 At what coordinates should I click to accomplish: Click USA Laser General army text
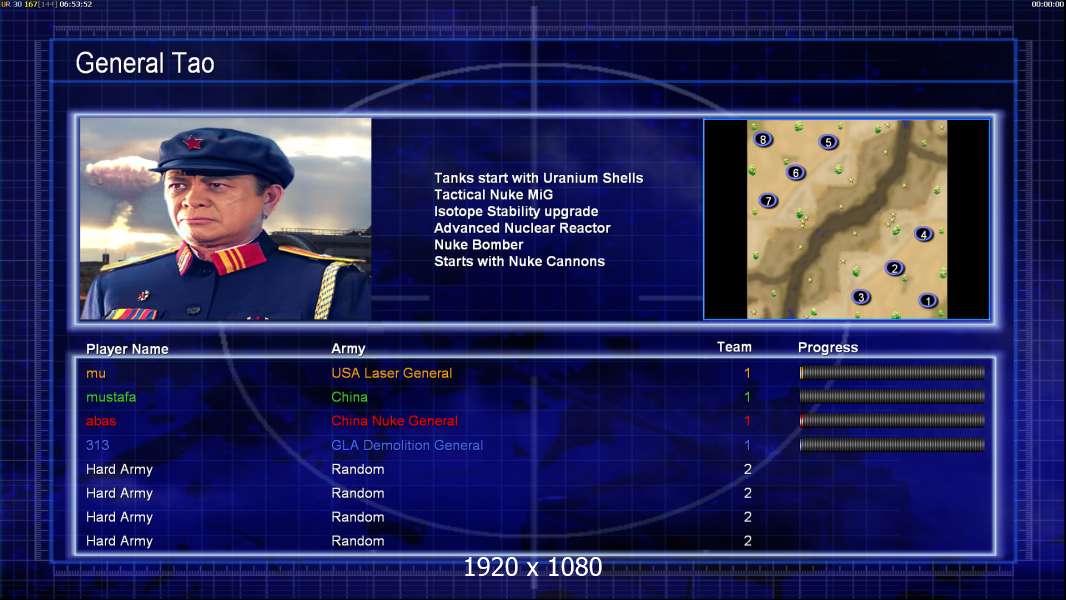392,373
